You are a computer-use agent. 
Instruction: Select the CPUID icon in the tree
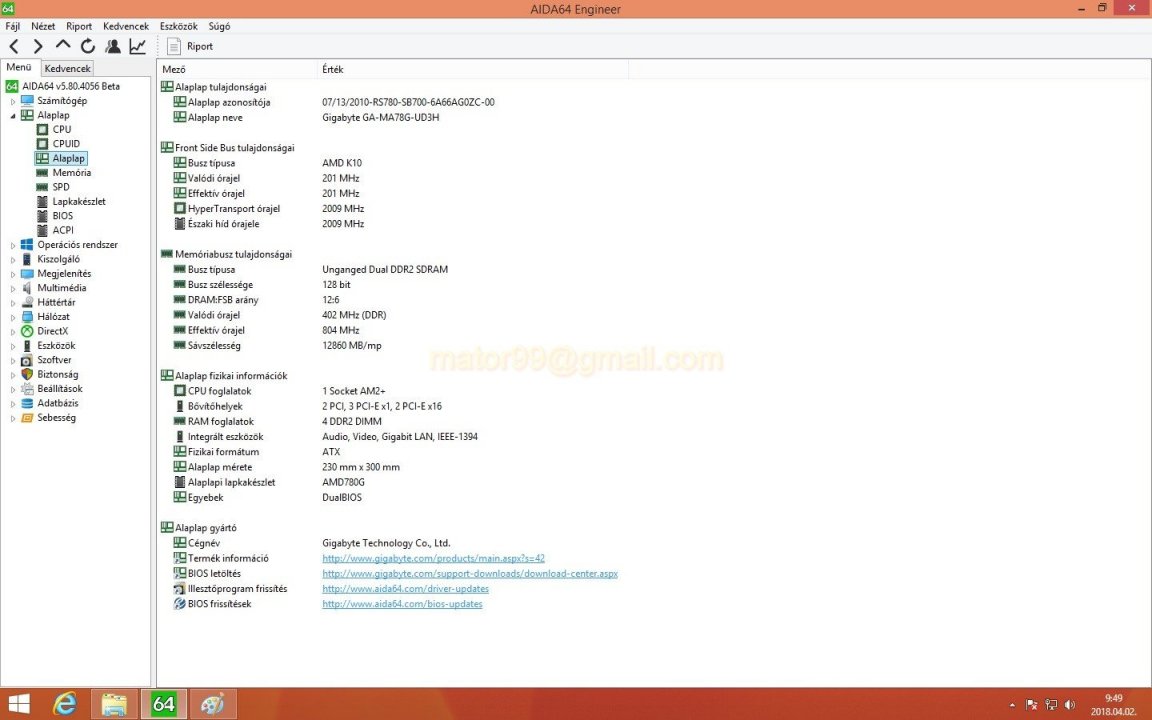pyautogui.click(x=43, y=144)
